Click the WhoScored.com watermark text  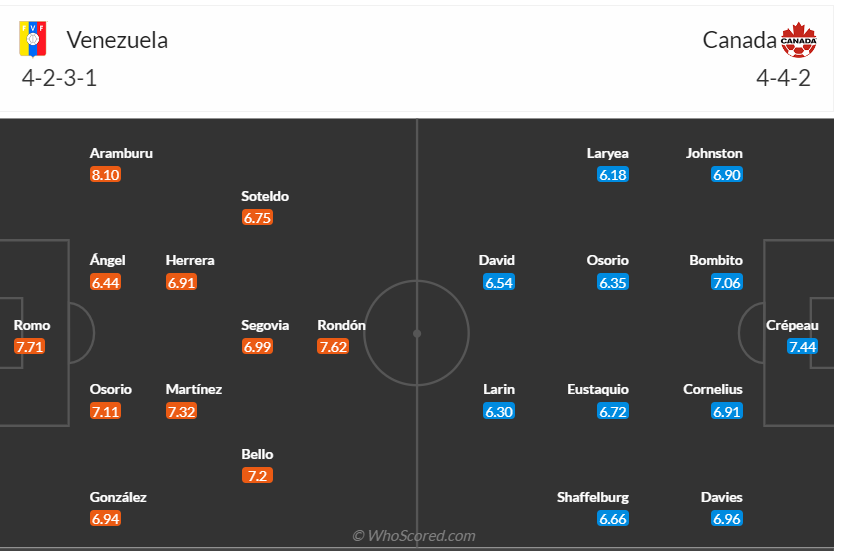(x=414, y=536)
